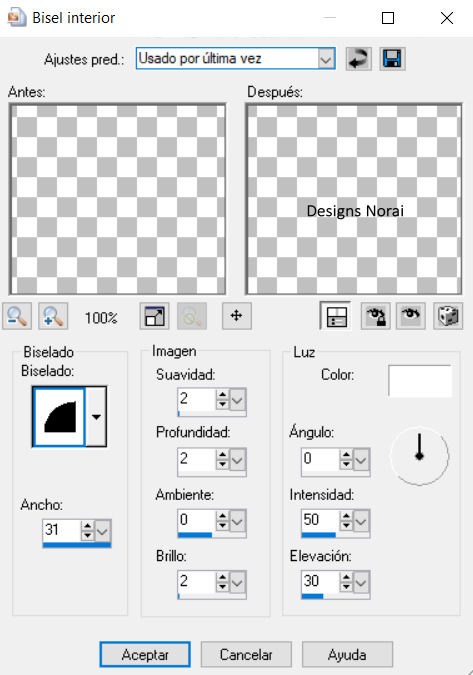
Task: Click the Aceptar button
Action: click(x=145, y=655)
